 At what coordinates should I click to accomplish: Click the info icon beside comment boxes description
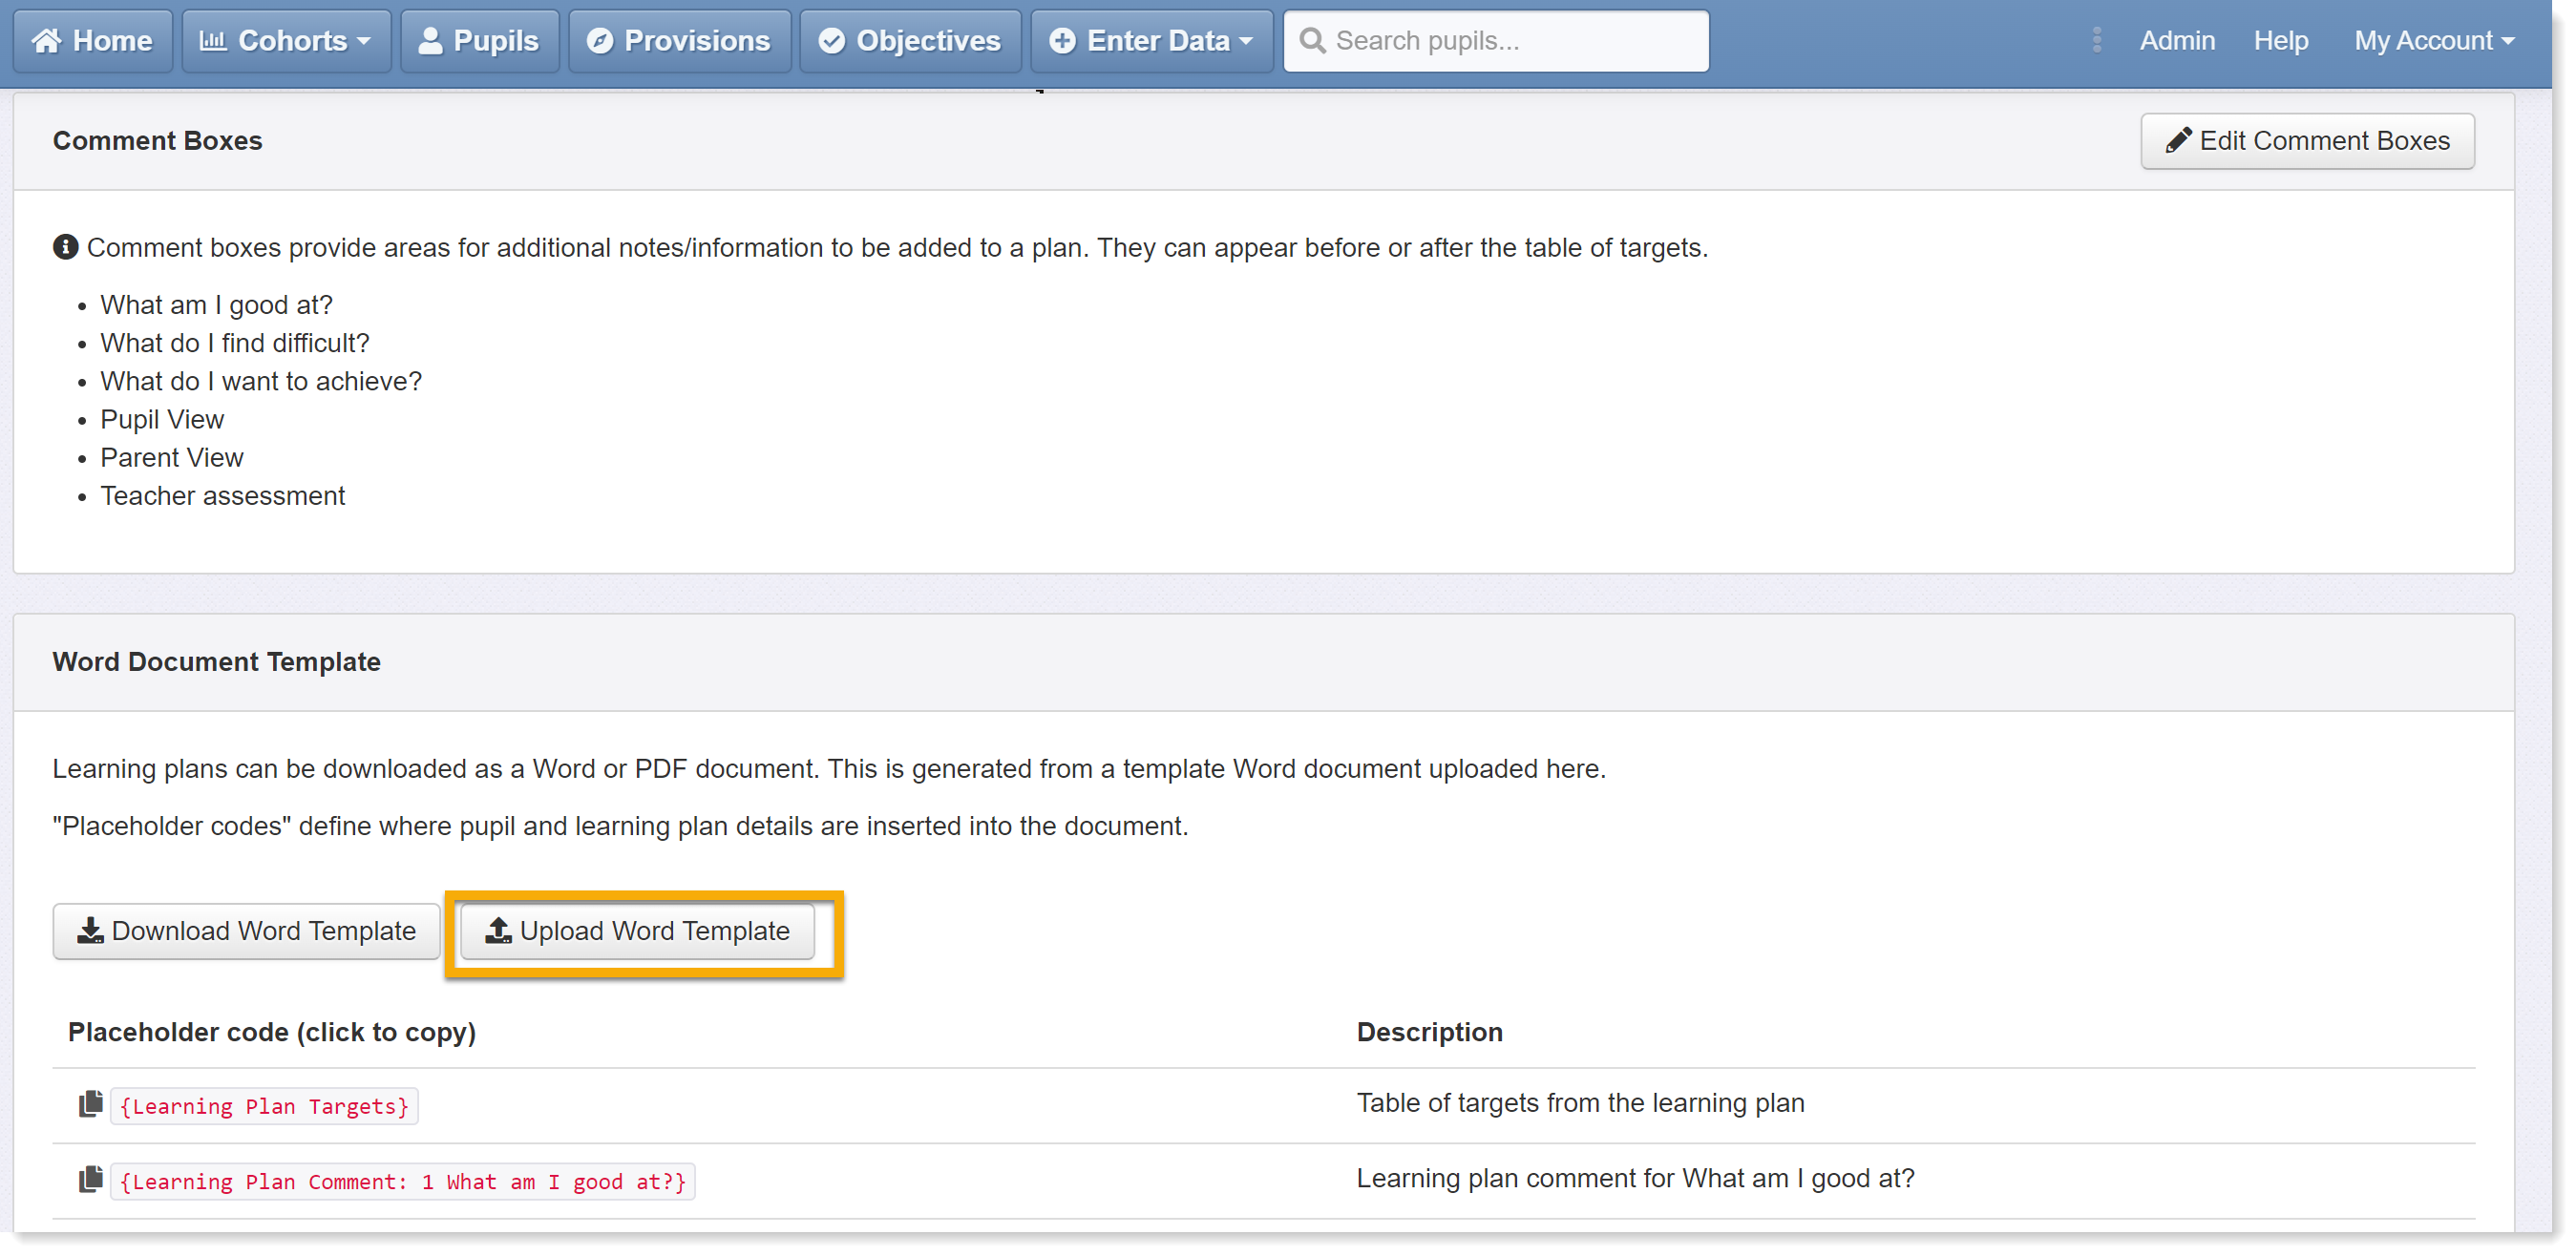66,247
